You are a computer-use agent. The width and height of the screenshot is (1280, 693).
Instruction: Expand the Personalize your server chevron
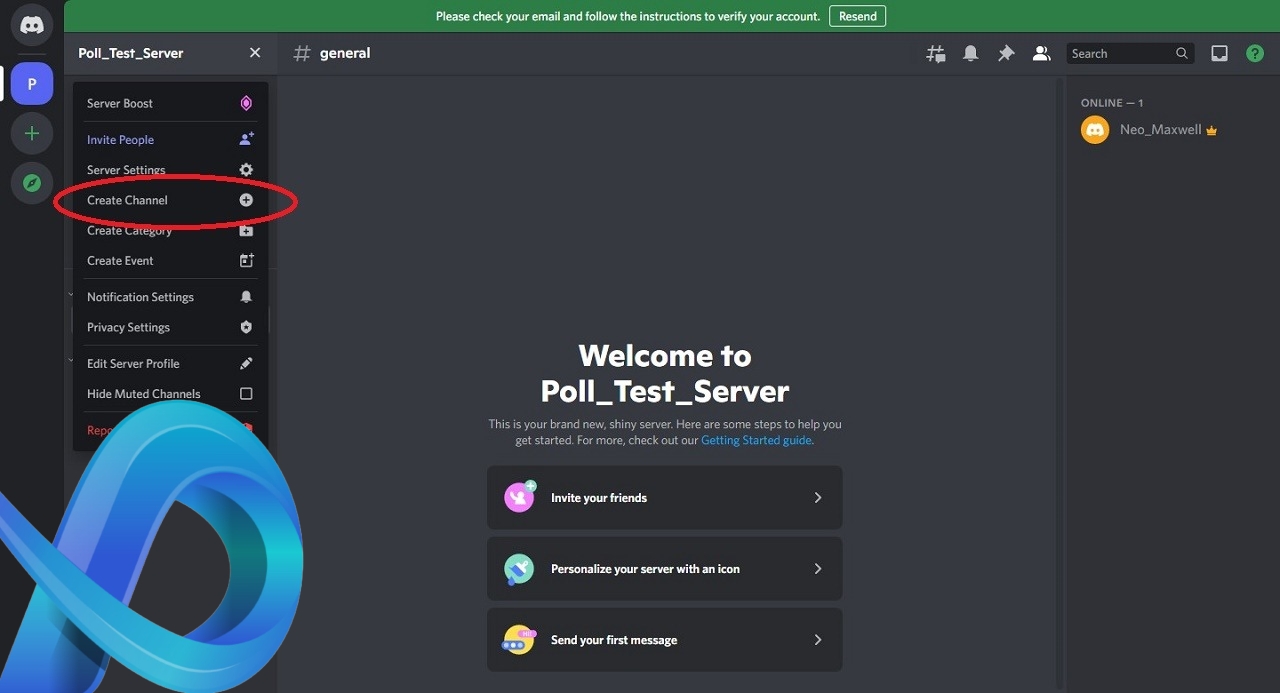[817, 568]
